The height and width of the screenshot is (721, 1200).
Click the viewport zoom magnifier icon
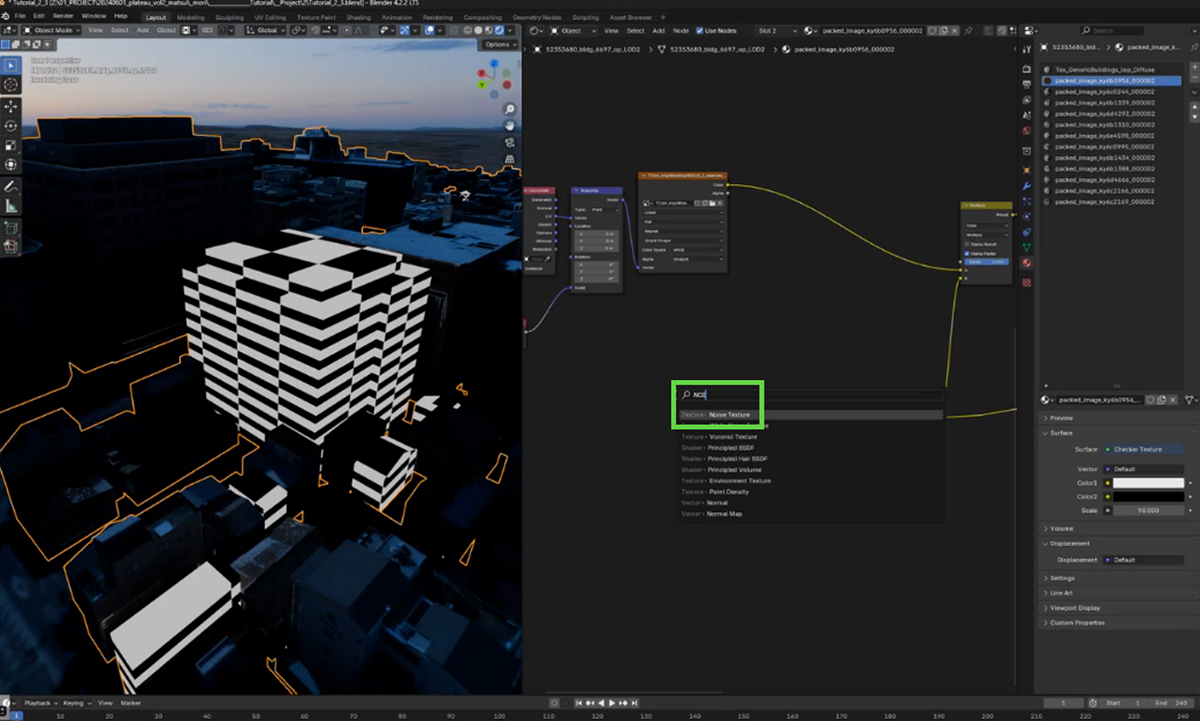(510, 109)
